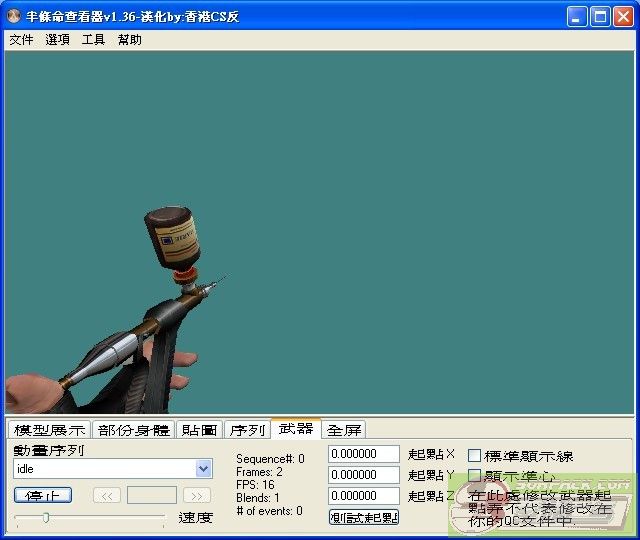Click the 動畫序列 label
Image resolution: width=640 pixels, height=540 pixels.
[49, 450]
